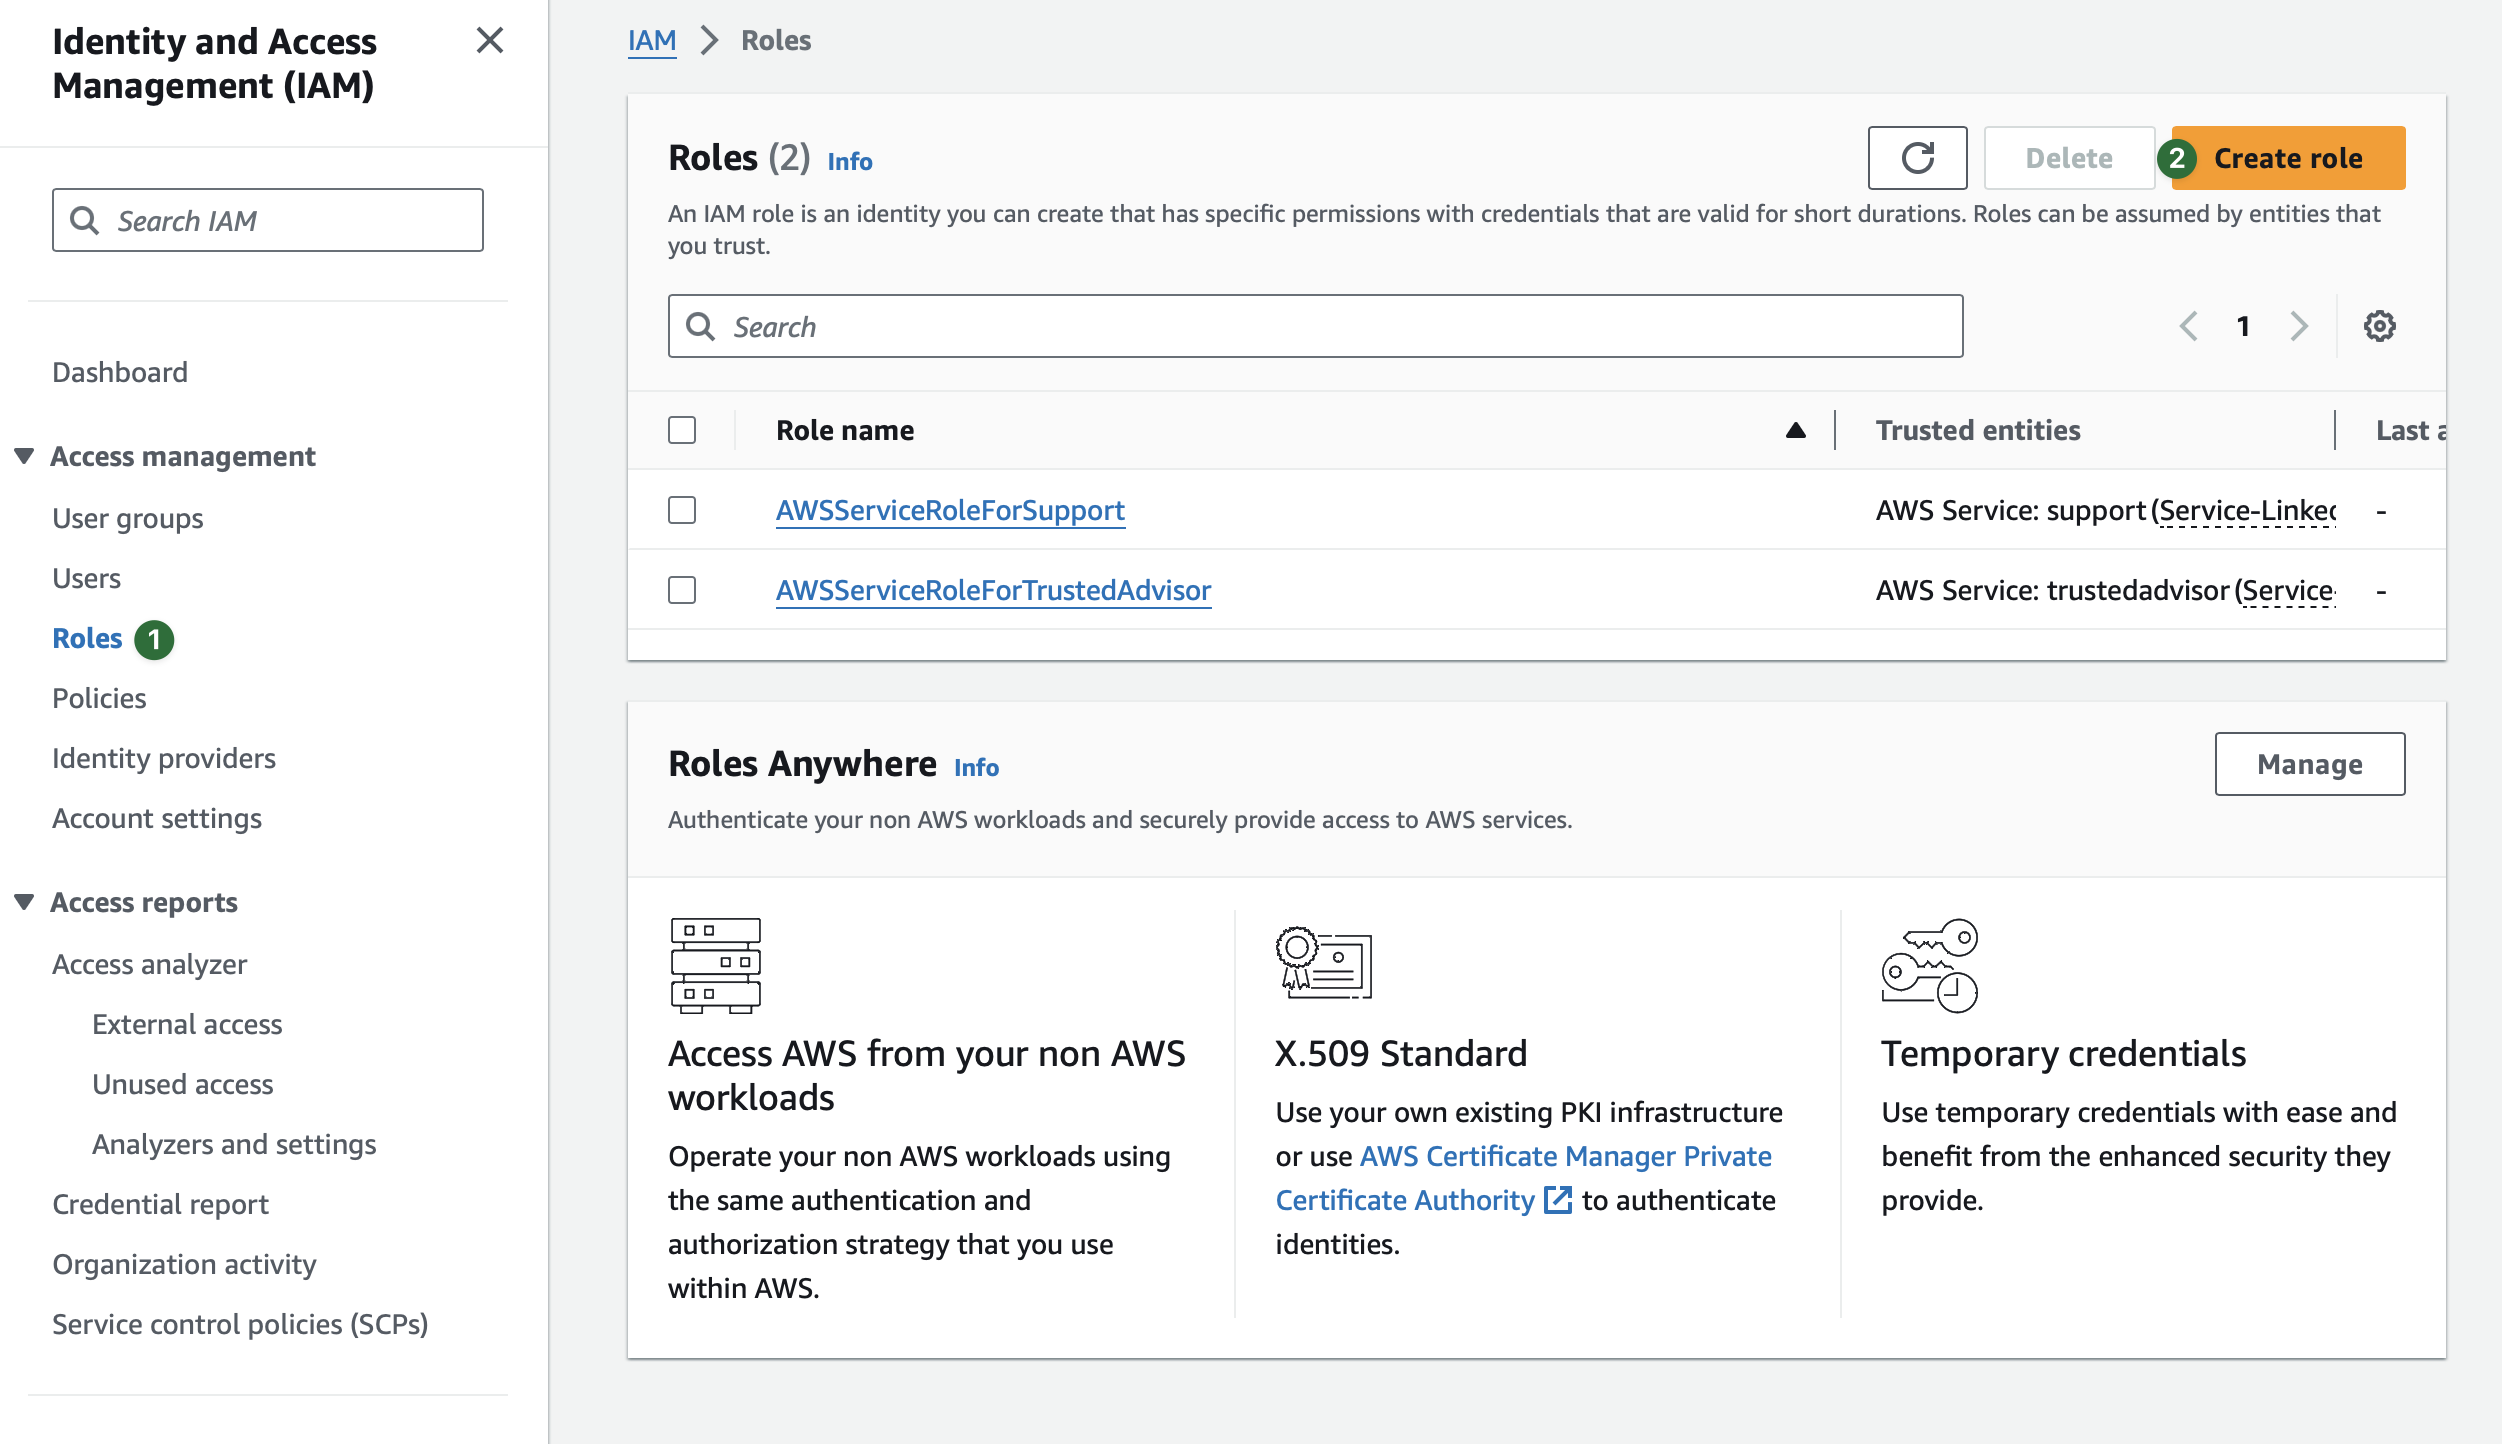The width and height of the screenshot is (2502, 1444).
Task: Toggle the select-all roles checkbox
Action: tap(682, 430)
